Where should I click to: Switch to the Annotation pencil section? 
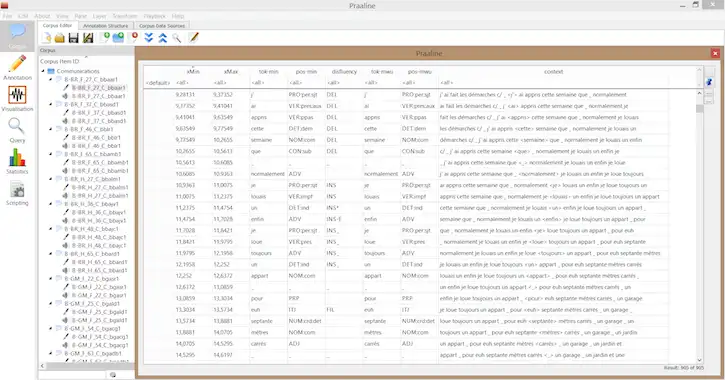(17, 67)
